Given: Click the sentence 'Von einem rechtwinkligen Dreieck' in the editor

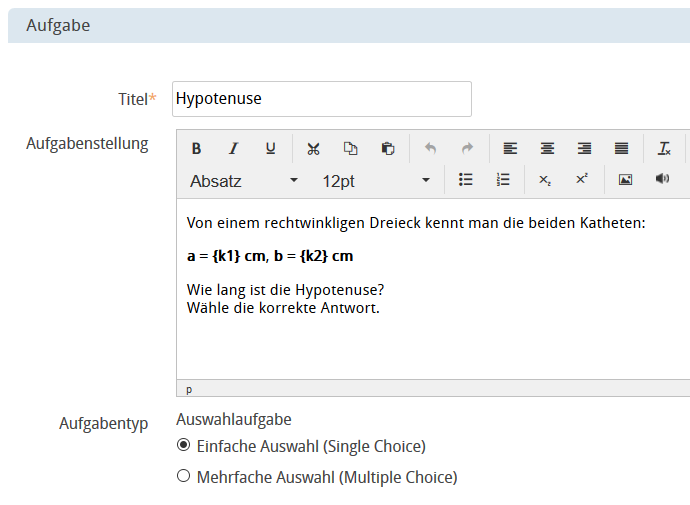Looking at the screenshot, I should point(276,223).
